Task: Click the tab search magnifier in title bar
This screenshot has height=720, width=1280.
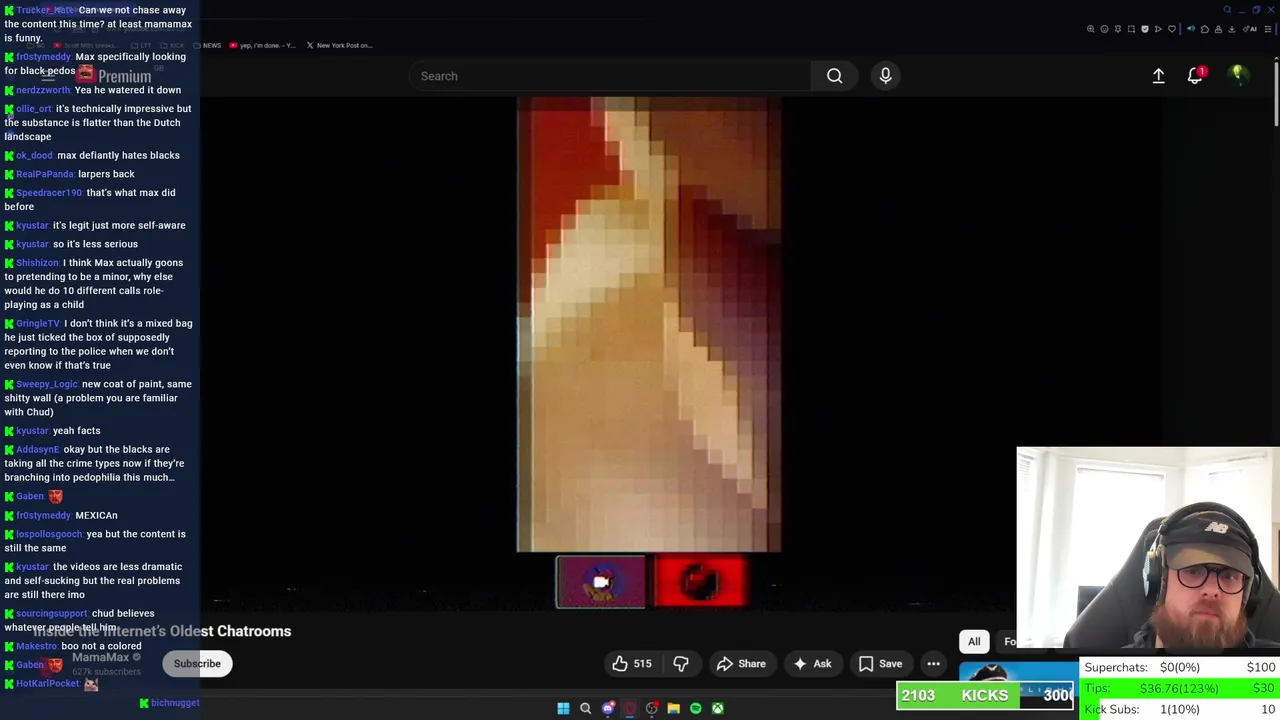Action: coord(1227,10)
